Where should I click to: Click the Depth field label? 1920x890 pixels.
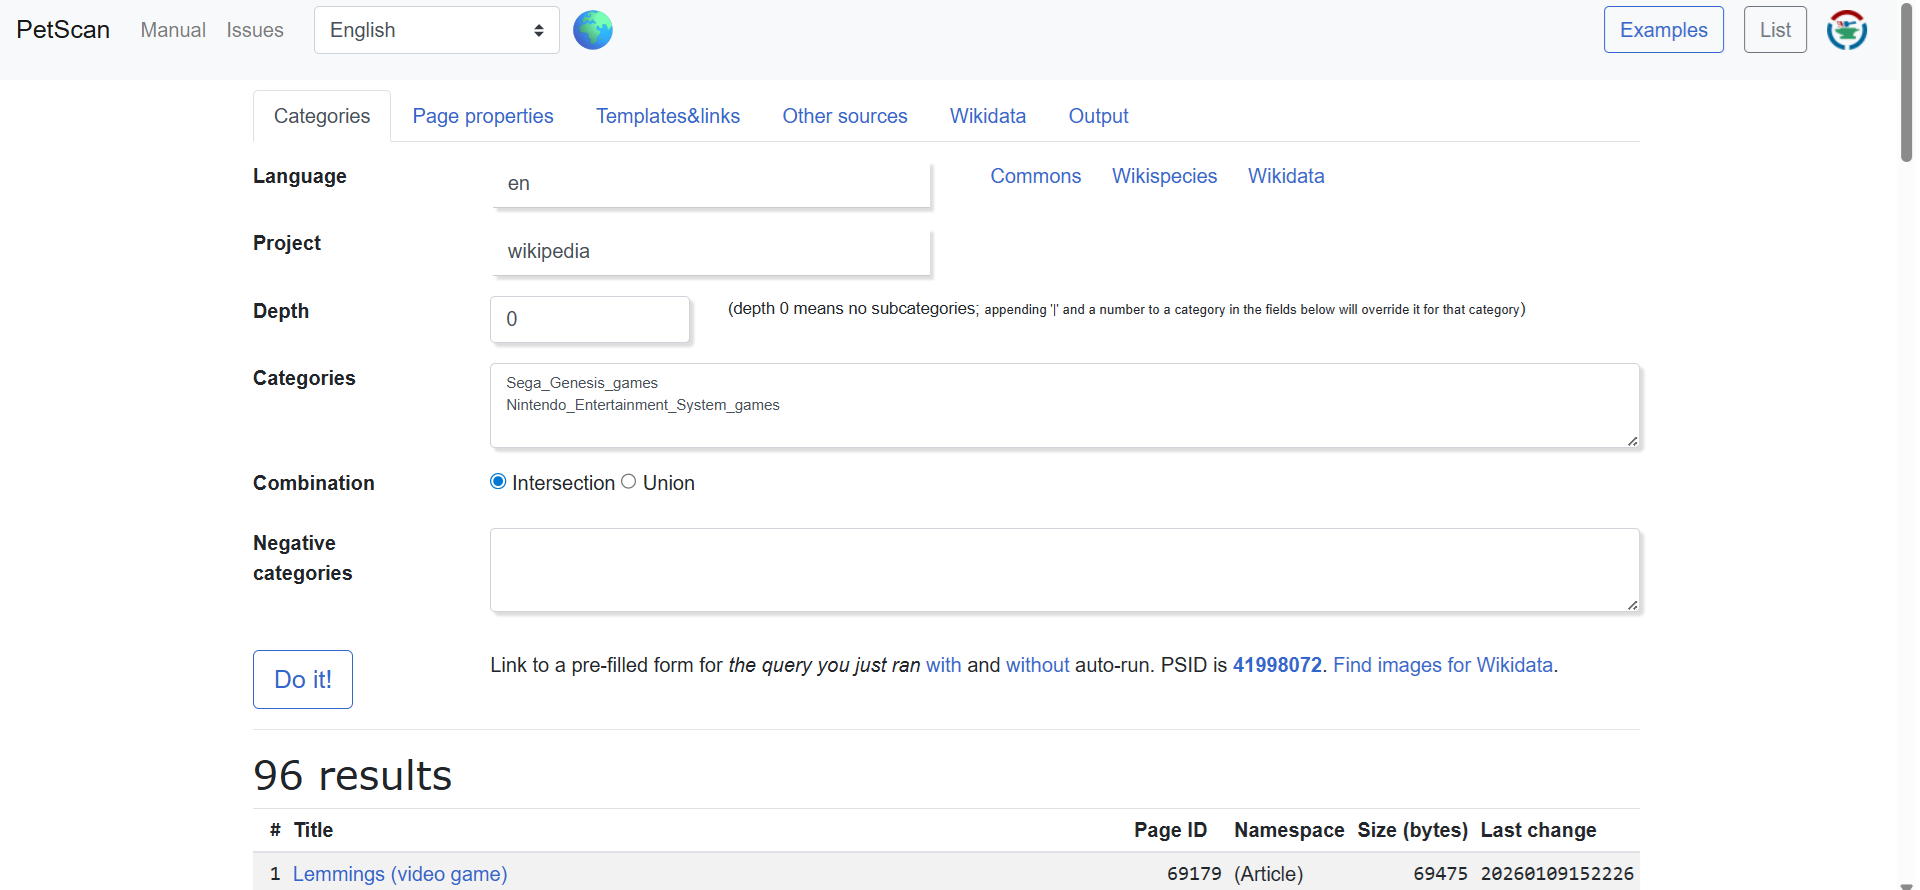[281, 311]
